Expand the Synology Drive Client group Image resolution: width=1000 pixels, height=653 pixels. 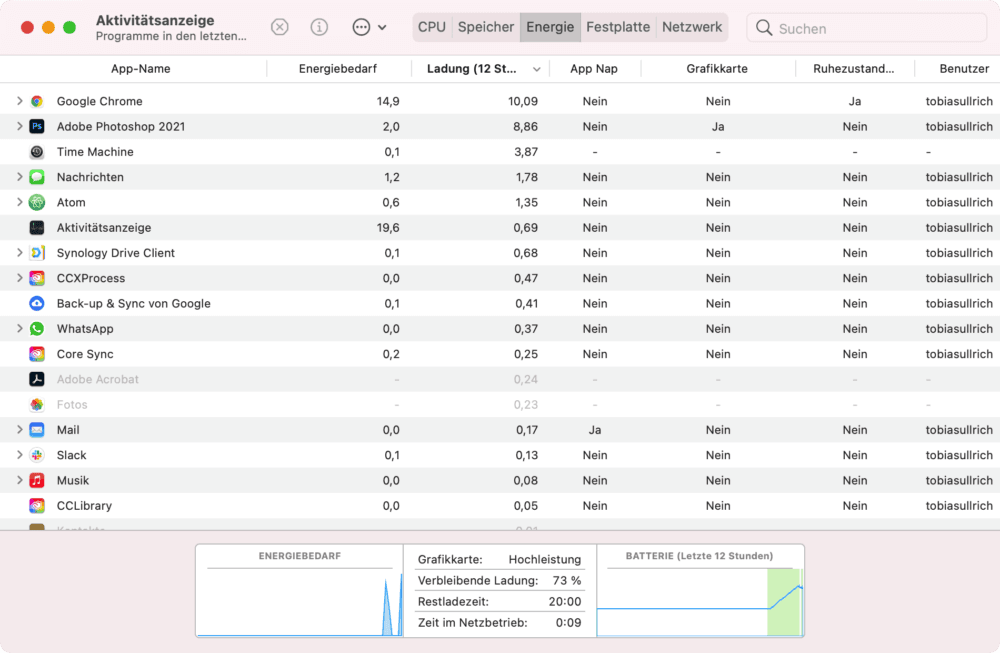click(x=19, y=253)
